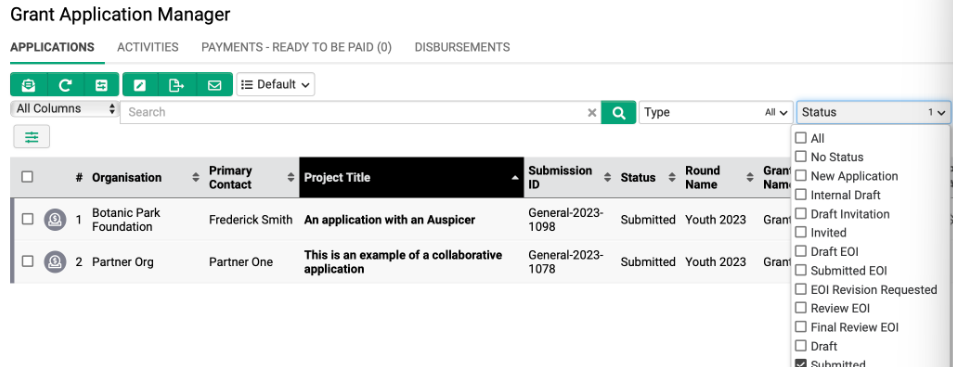953x367 pixels.
Task: Expand the Default view dropdown
Action: click(275, 84)
